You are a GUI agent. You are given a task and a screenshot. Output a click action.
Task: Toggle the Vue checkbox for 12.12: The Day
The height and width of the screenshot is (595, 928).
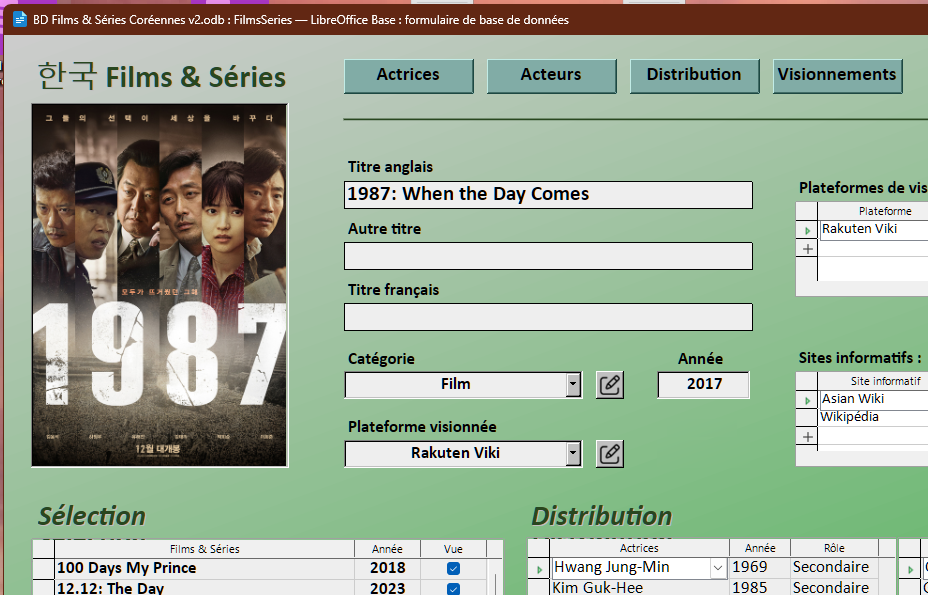pos(453,588)
